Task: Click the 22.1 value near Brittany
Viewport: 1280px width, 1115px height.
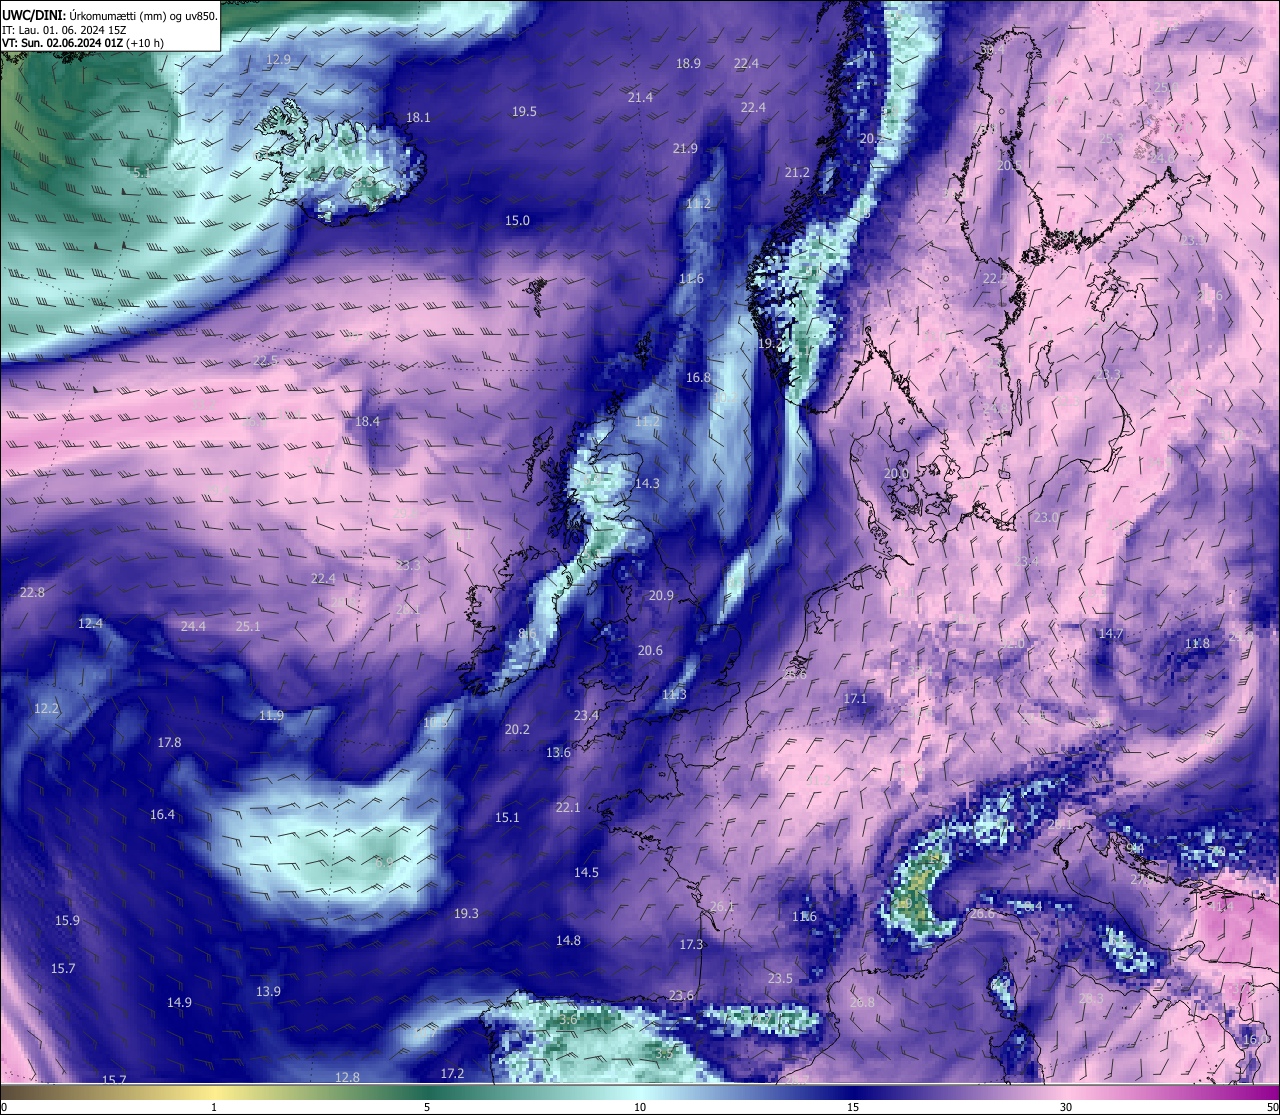Action: coord(568,808)
